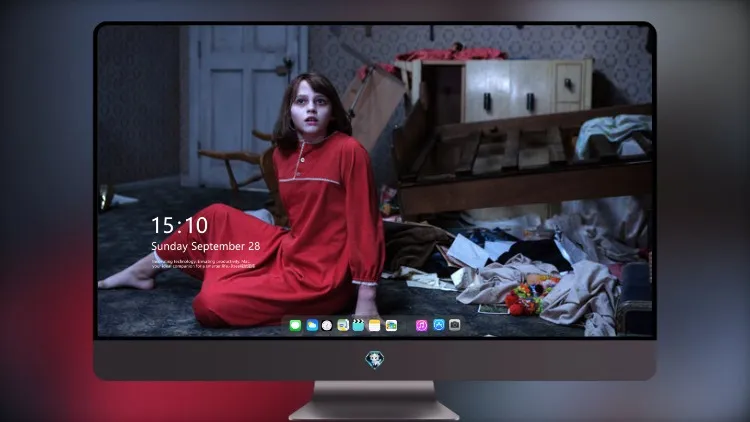This screenshot has width=750, height=422.
Task: Click the Sunday September 28 date text
Action: (206, 246)
